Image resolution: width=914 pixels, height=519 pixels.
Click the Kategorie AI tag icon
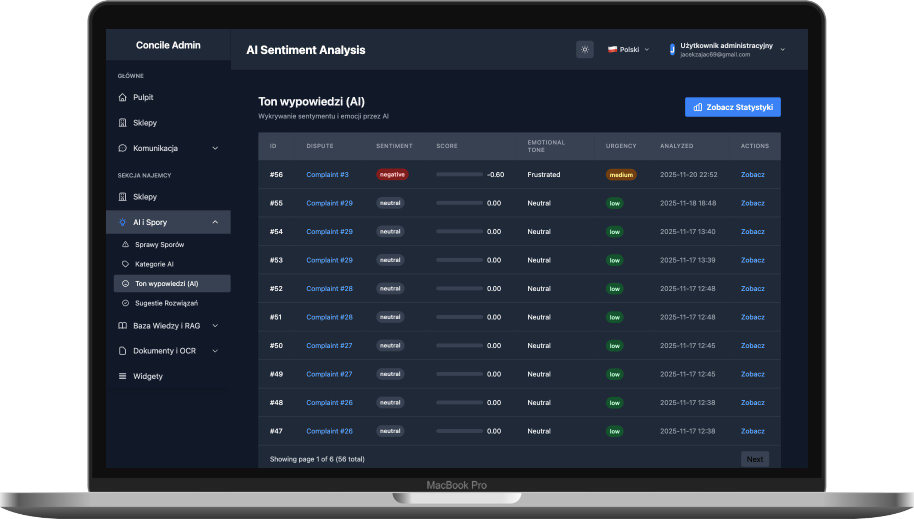pos(125,264)
